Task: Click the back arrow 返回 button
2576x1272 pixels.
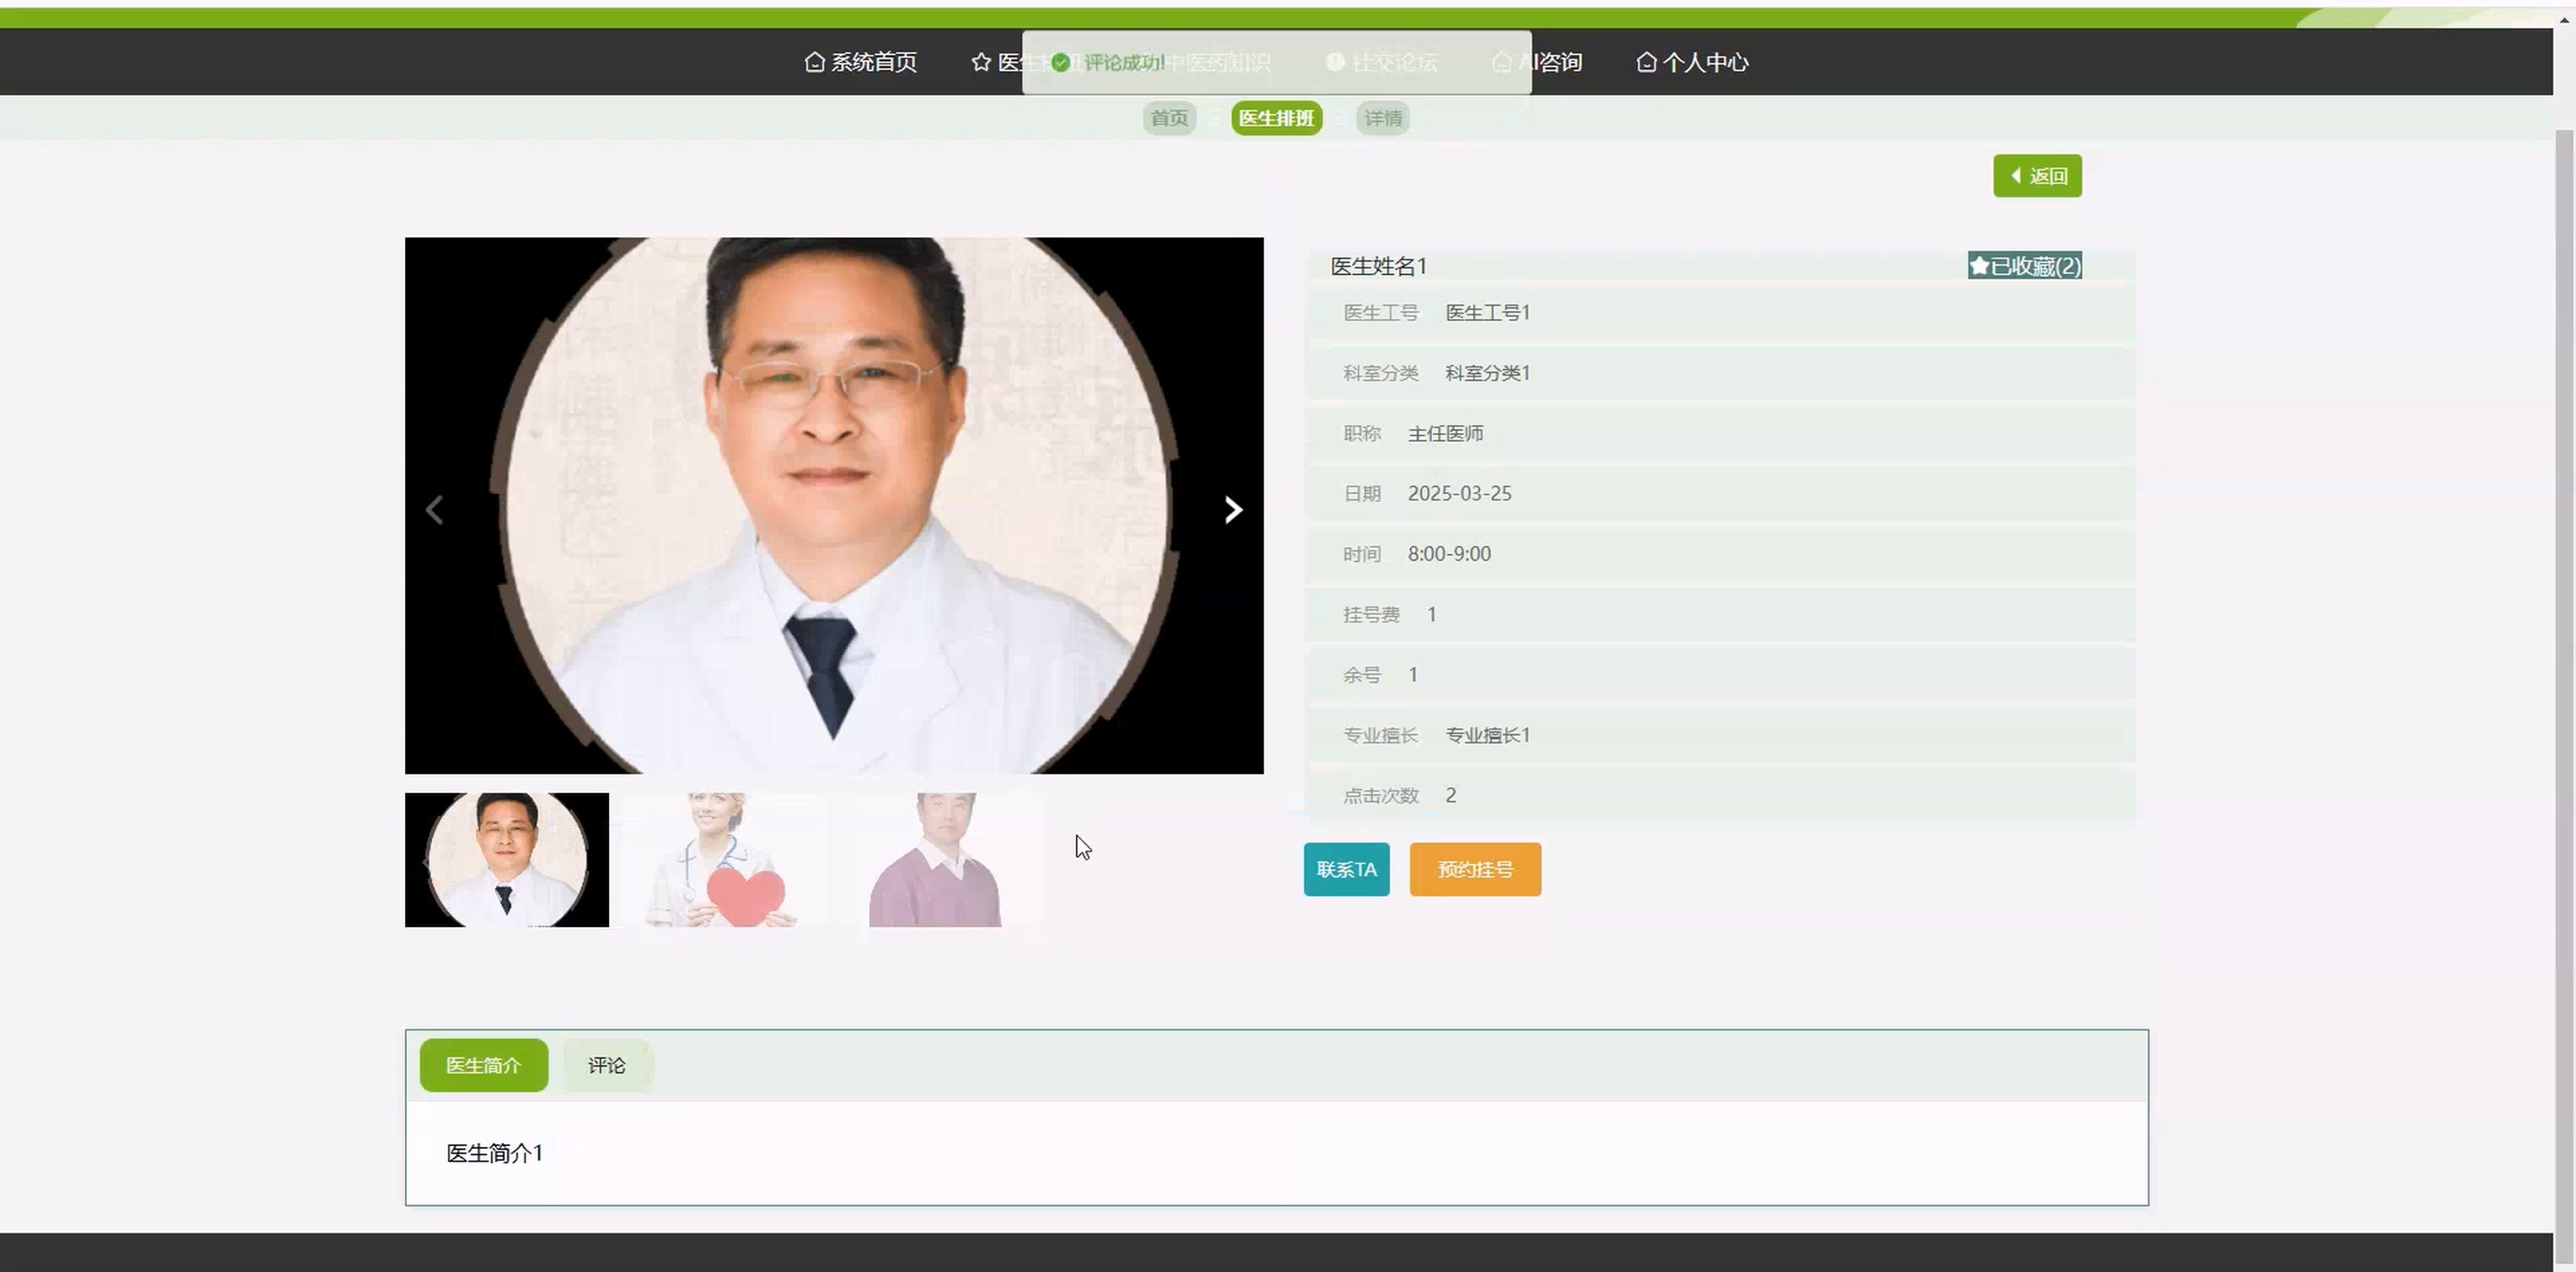Action: (x=2037, y=176)
